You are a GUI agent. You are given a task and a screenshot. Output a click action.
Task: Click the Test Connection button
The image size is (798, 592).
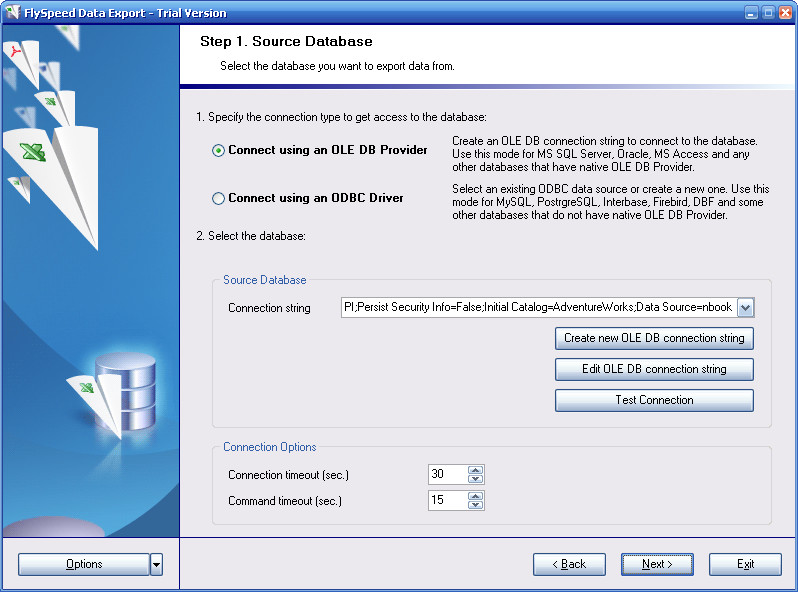[x=654, y=401]
